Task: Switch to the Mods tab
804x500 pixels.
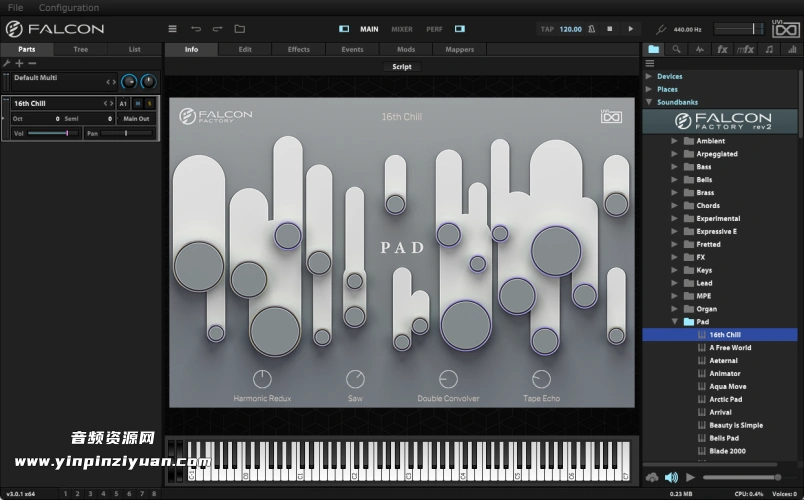Action: click(406, 49)
